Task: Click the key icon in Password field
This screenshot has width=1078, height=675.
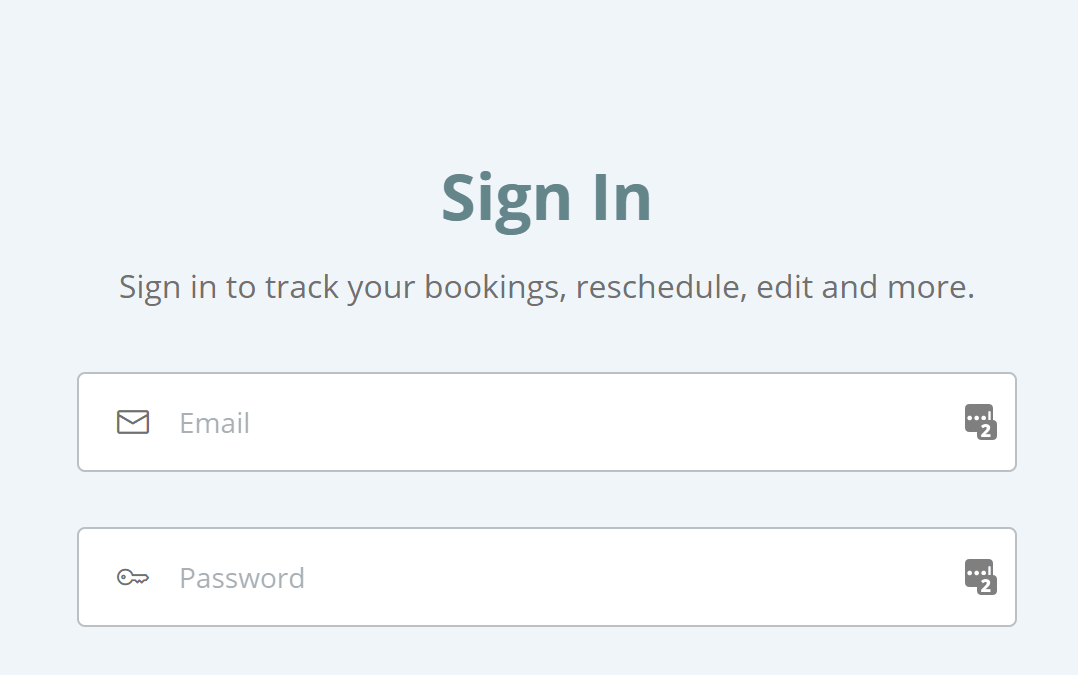Action: (x=133, y=577)
